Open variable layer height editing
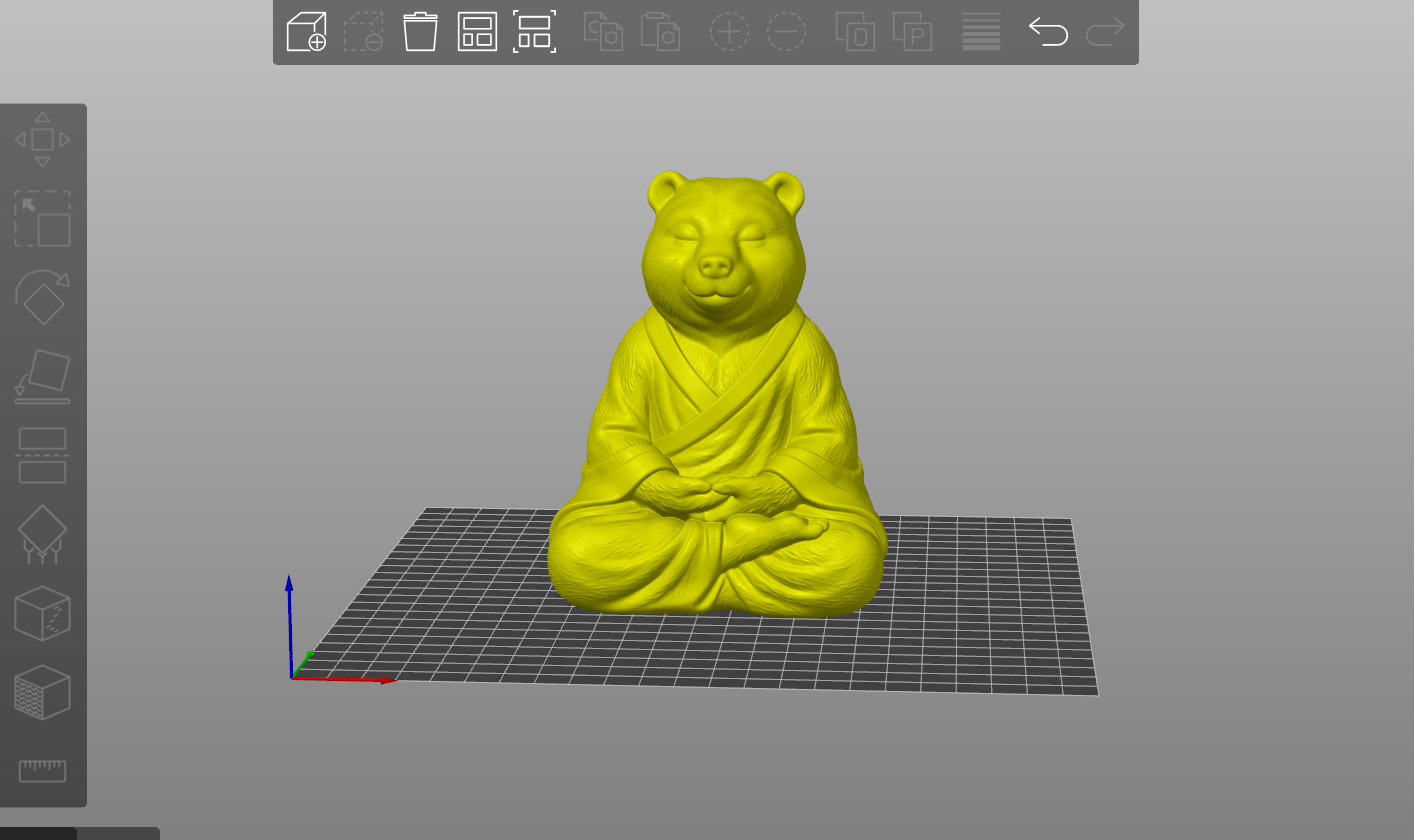The width and height of the screenshot is (1415, 840). pos(981,32)
